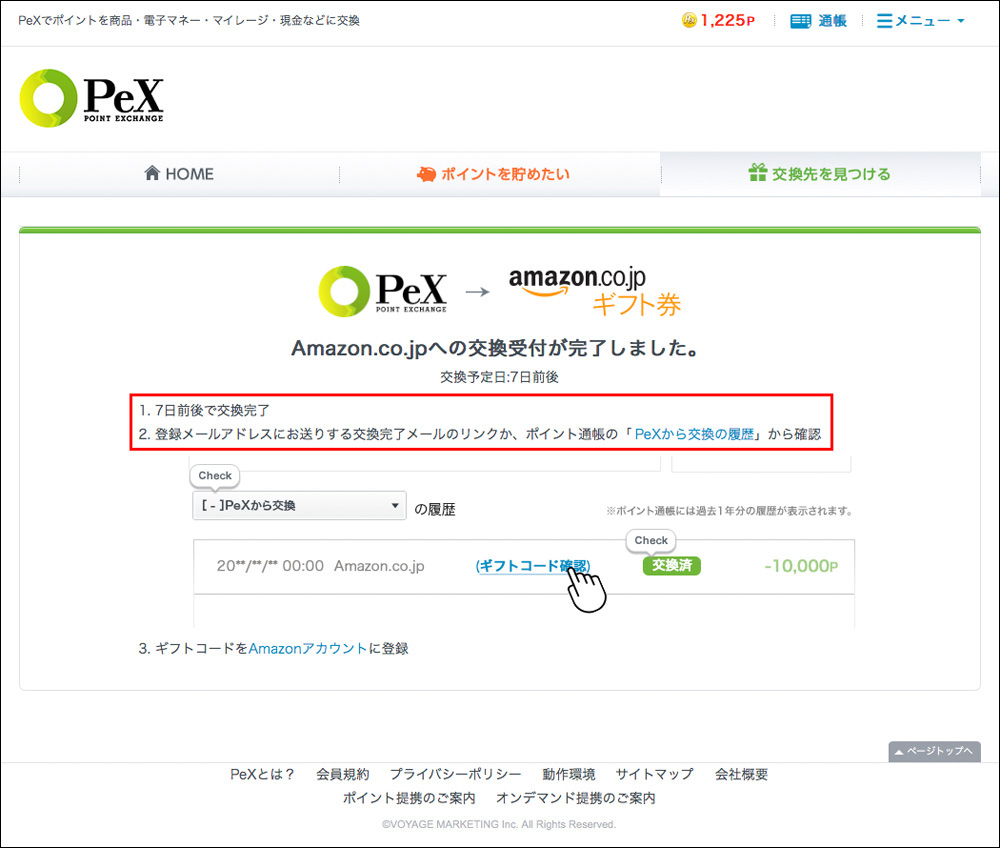
Task: Click the gold coin points icon
Action: pyautogui.click(x=689, y=20)
